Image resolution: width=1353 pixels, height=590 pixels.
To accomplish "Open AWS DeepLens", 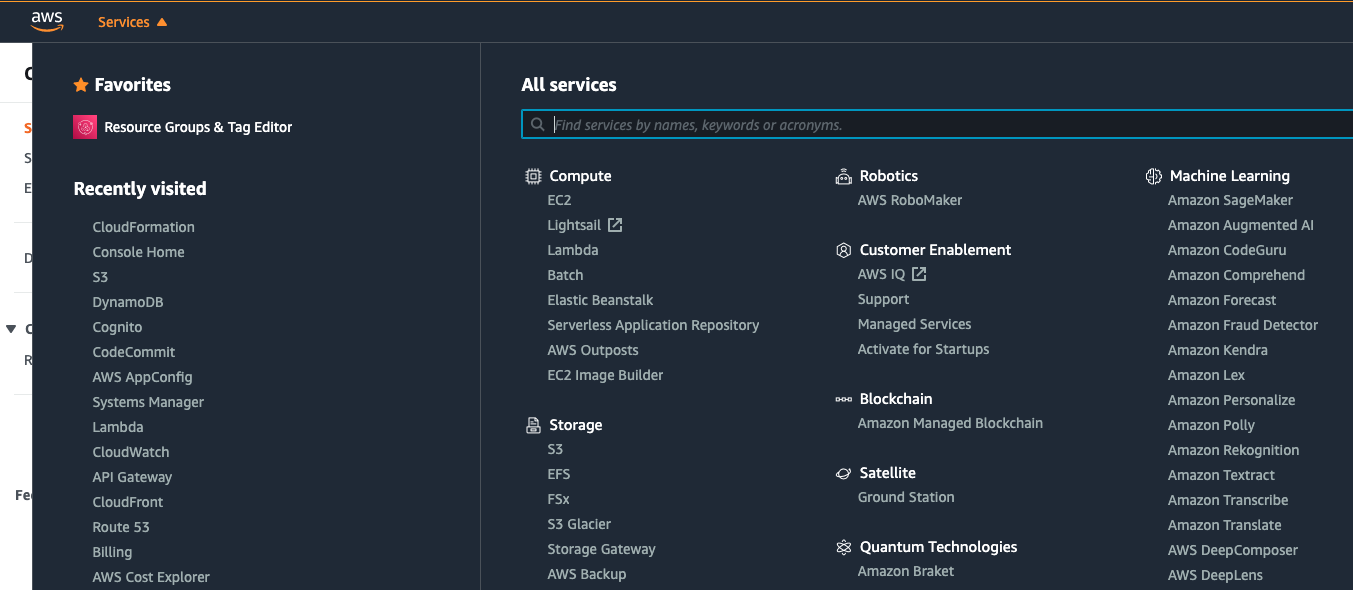I will 1215,575.
